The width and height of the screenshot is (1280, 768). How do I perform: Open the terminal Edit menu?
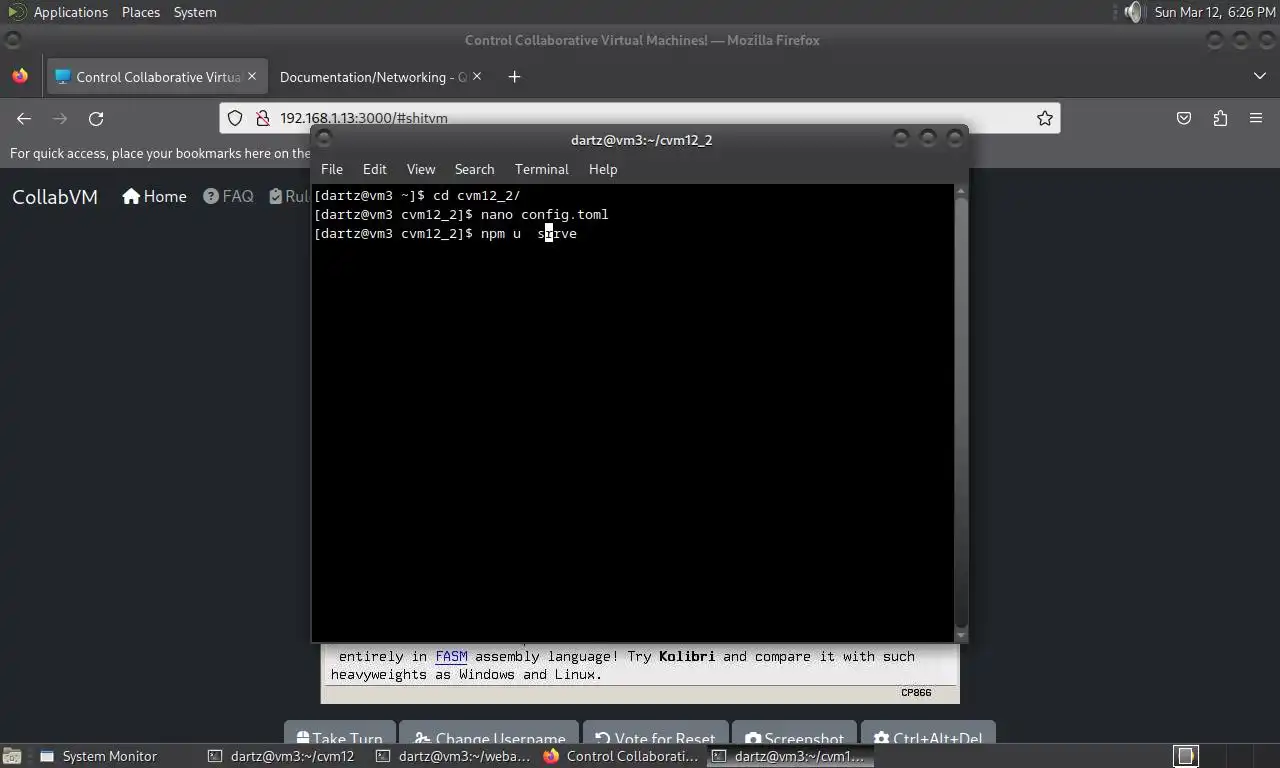click(x=375, y=169)
